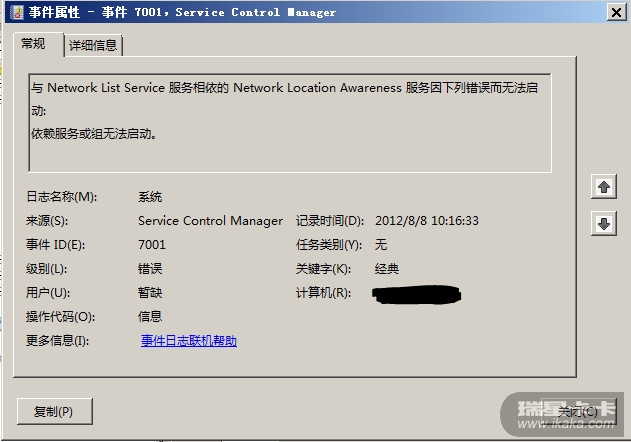
Task: Open the 事件日志联机帮助 link
Action: 189,341
